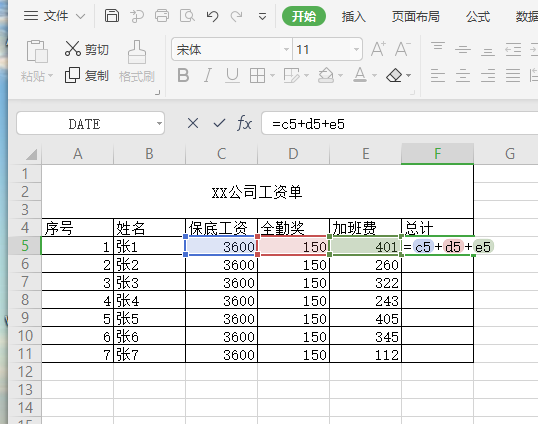
Task: Click the Print icon
Action: (x=162, y=16)
